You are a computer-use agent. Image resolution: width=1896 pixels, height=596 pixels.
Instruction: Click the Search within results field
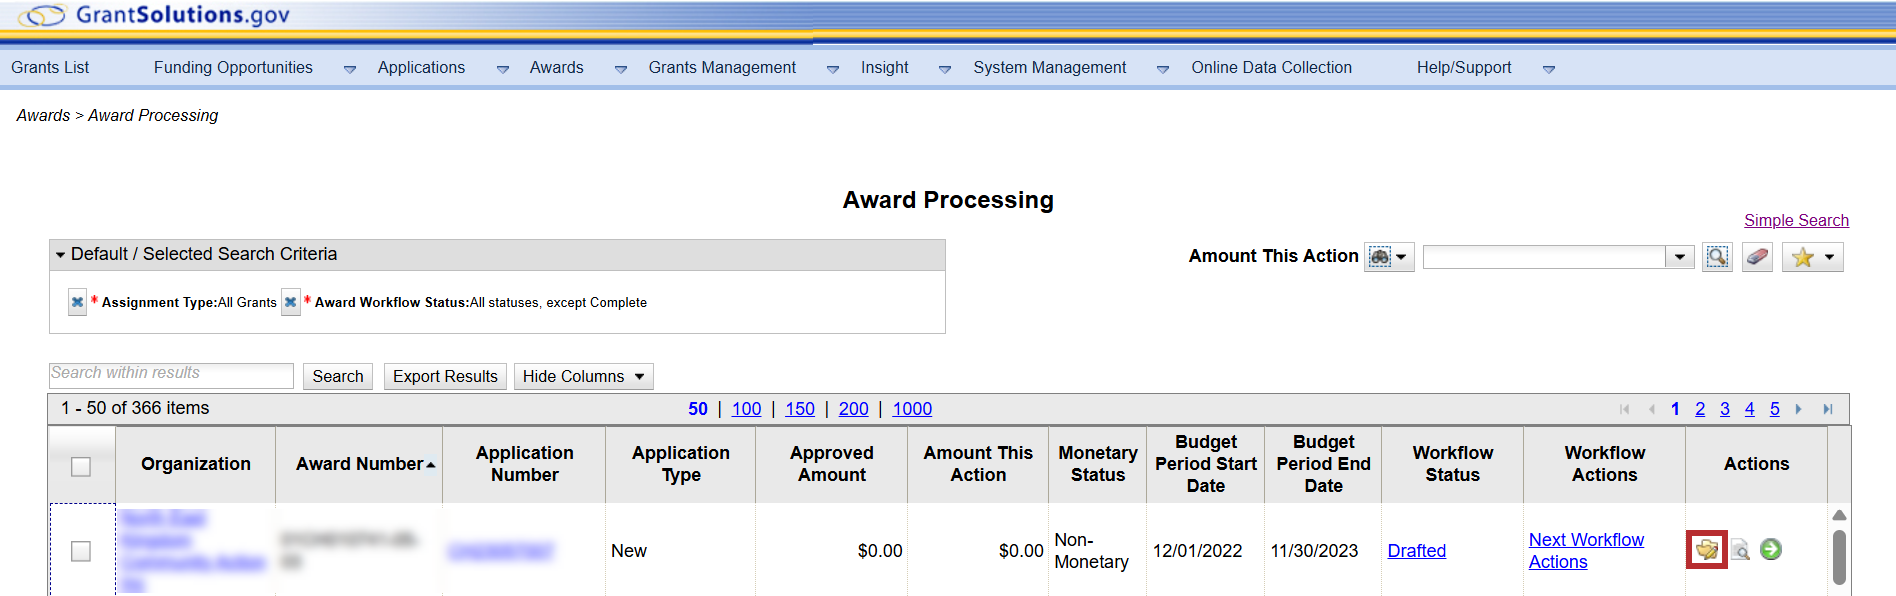170,375
